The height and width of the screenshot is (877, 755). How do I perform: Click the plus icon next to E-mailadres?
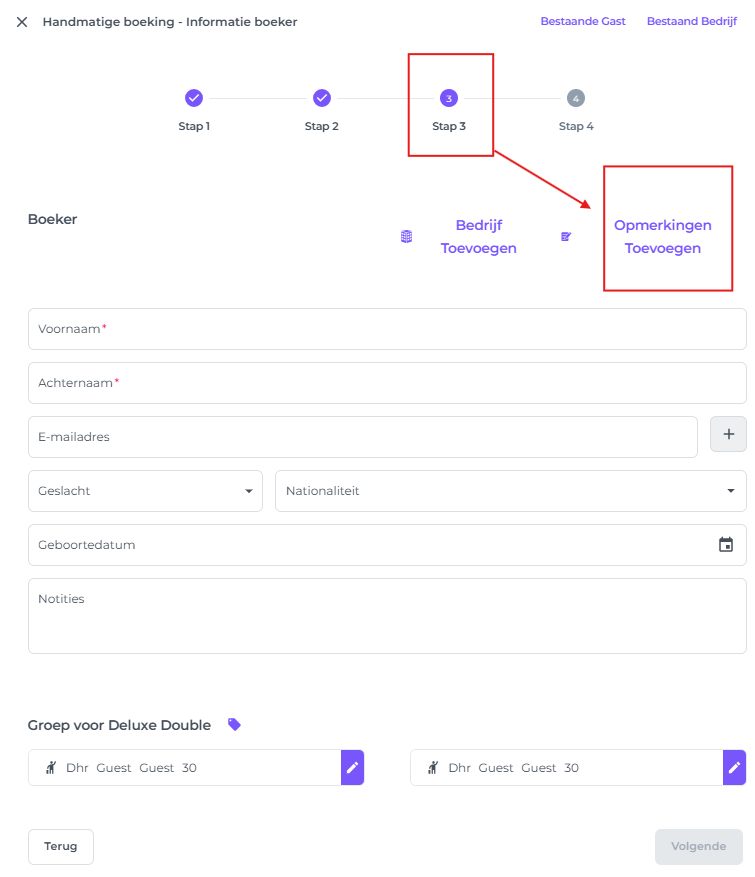728,434
